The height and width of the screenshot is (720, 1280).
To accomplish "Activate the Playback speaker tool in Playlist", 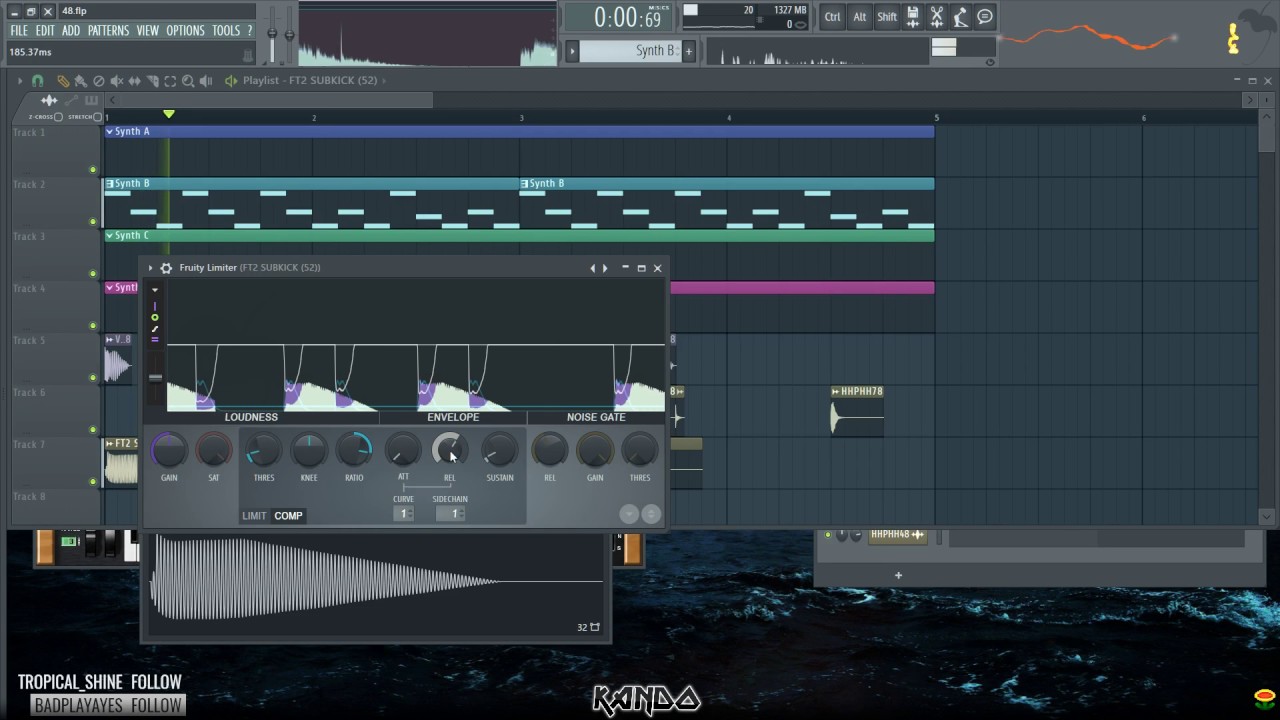I will [206, 81].
